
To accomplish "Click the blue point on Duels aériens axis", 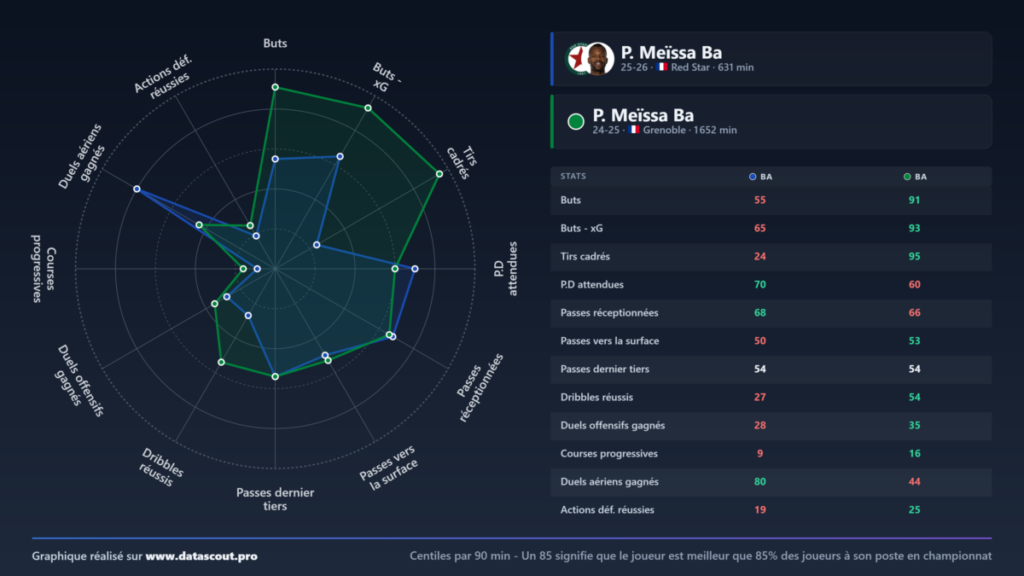I will pyautogui.click(x=136, y=189).
